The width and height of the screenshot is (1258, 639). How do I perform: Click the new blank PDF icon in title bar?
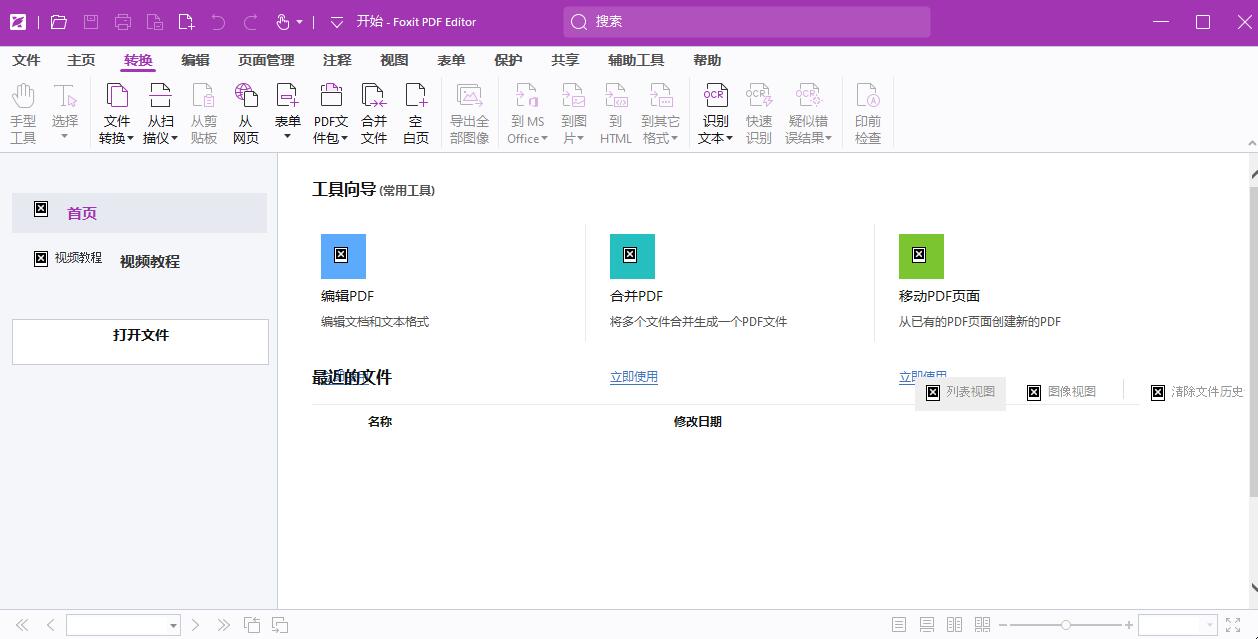click(x=186, y=22)
